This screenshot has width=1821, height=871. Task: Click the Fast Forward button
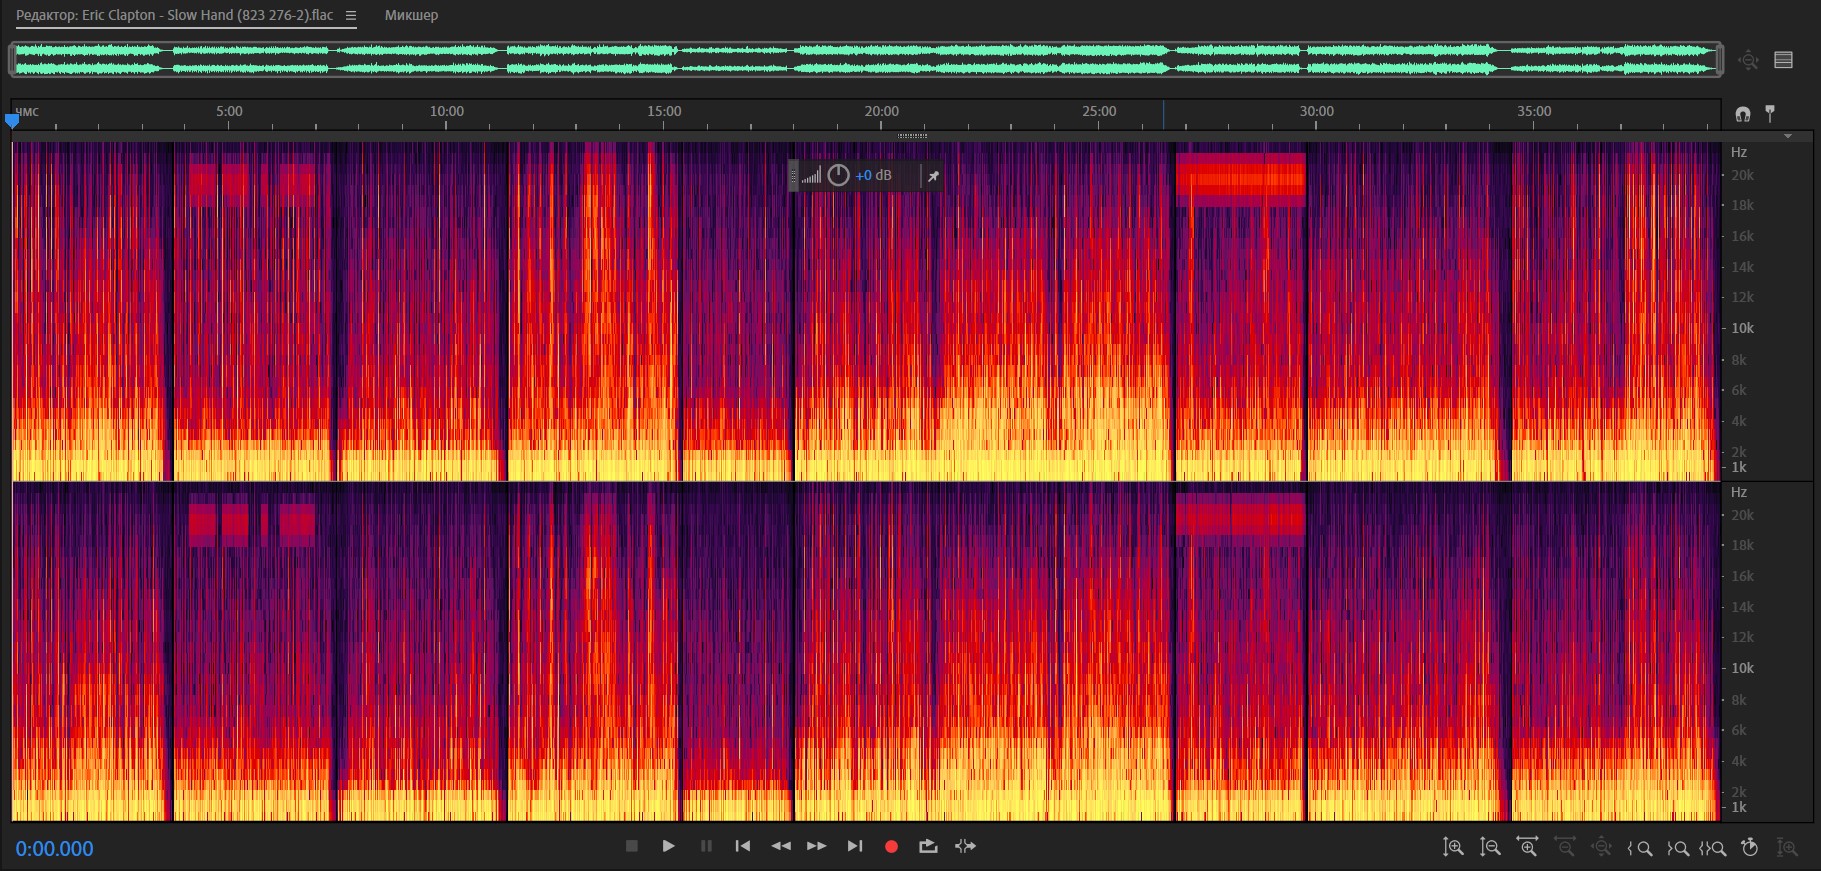[x=816, y=846]
